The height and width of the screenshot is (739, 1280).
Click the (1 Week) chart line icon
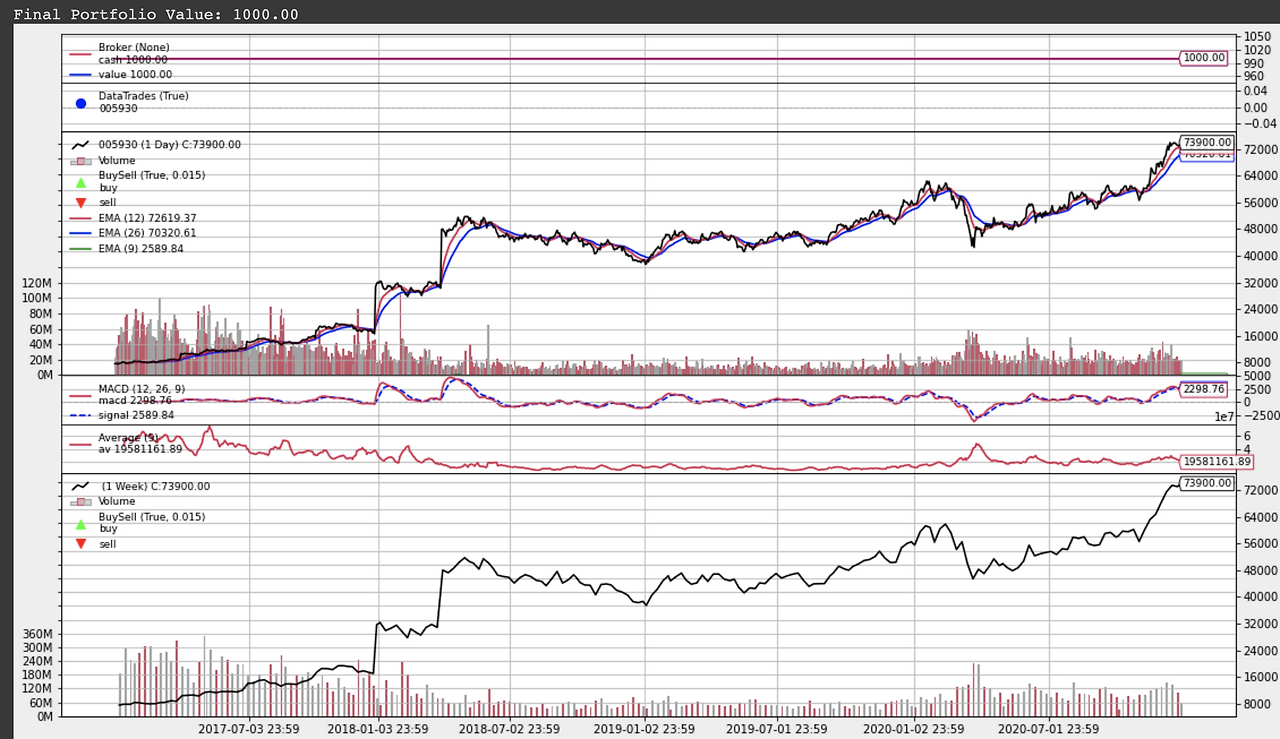coord(78,485)
